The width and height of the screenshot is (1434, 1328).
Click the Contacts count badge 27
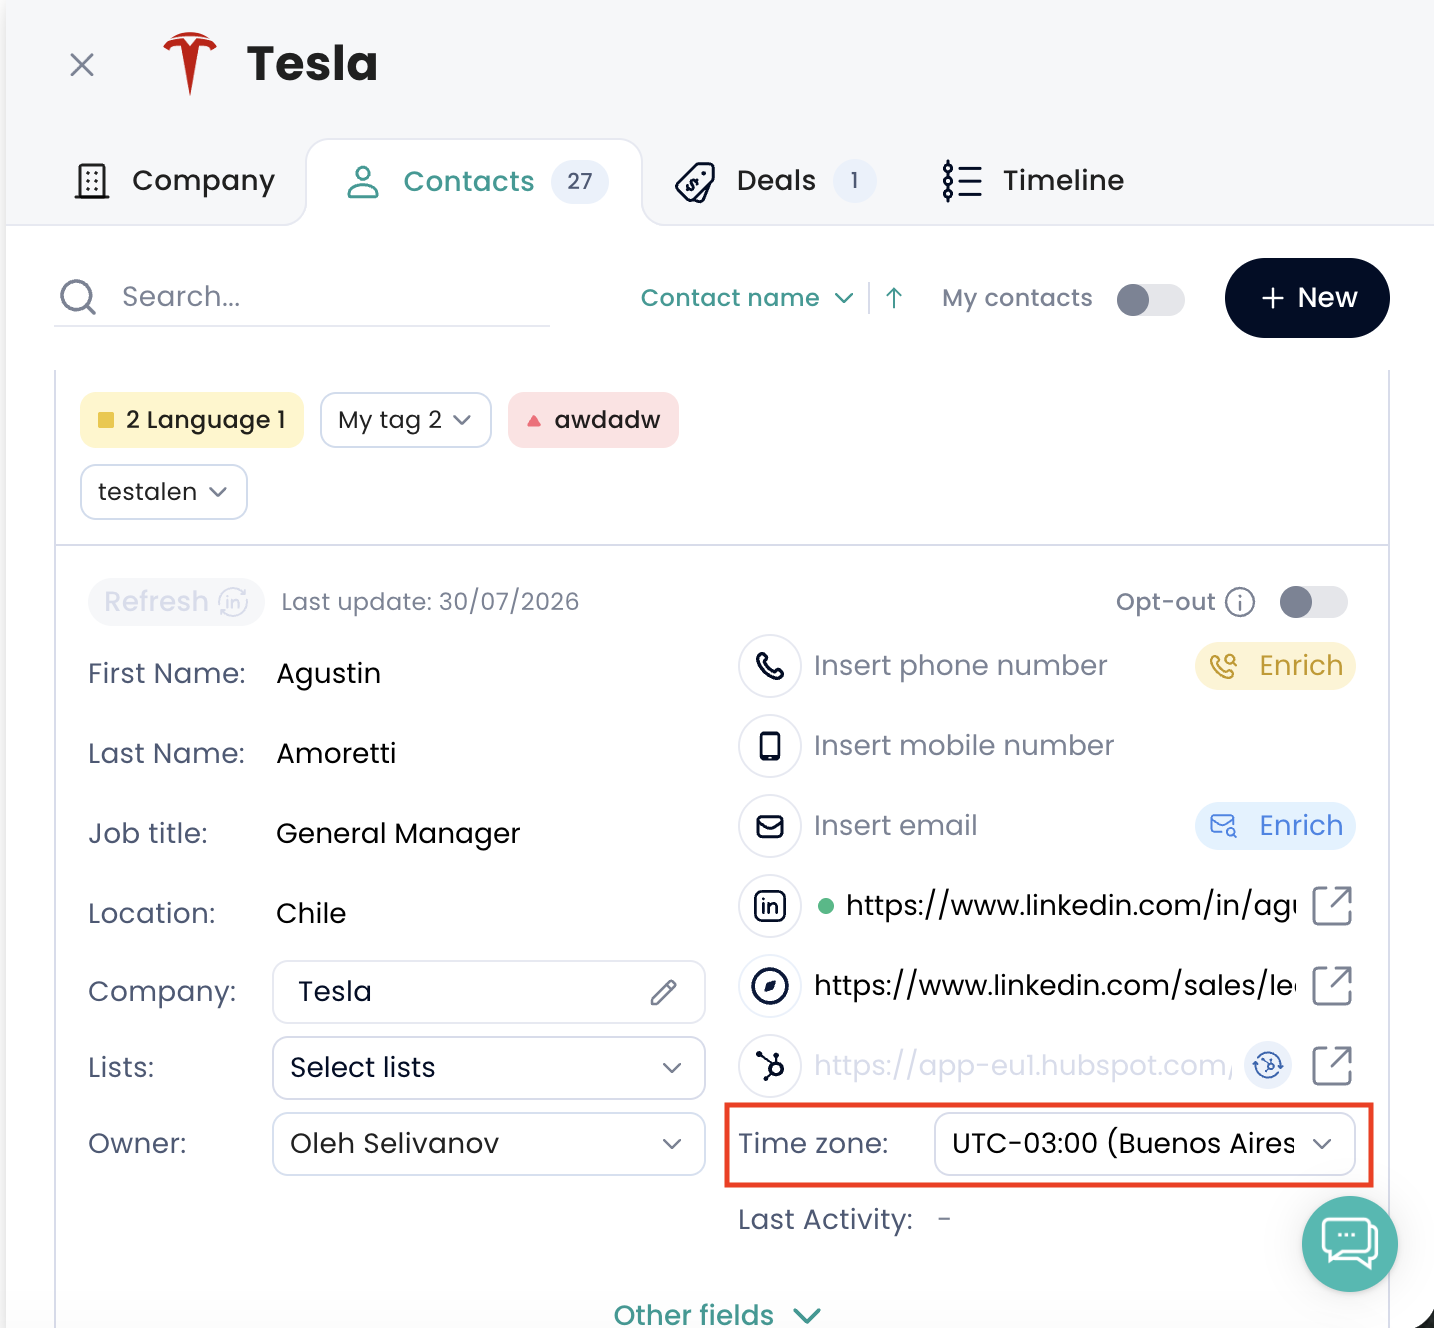point(580,182)
